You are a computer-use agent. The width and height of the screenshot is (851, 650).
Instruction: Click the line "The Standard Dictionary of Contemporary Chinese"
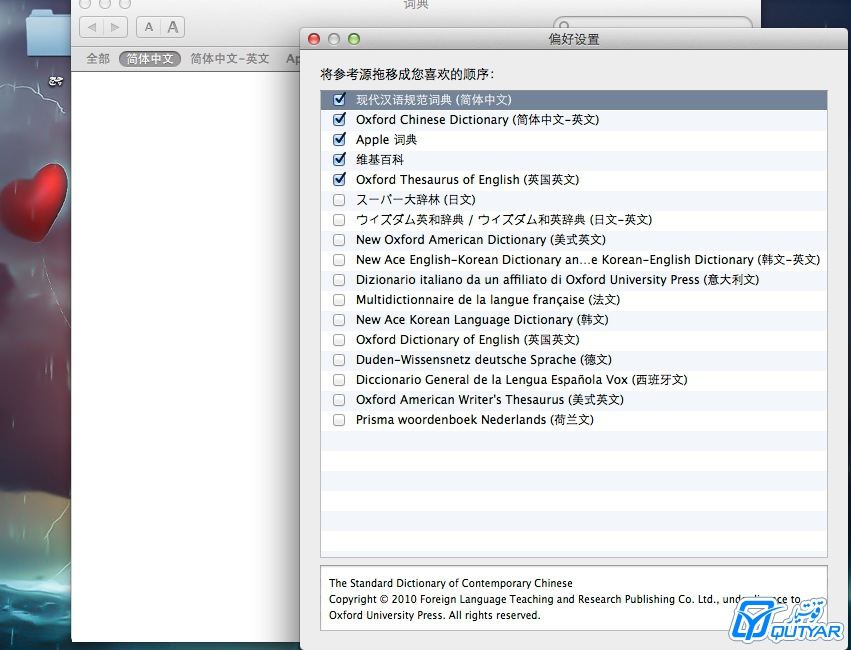pos(450,583)
